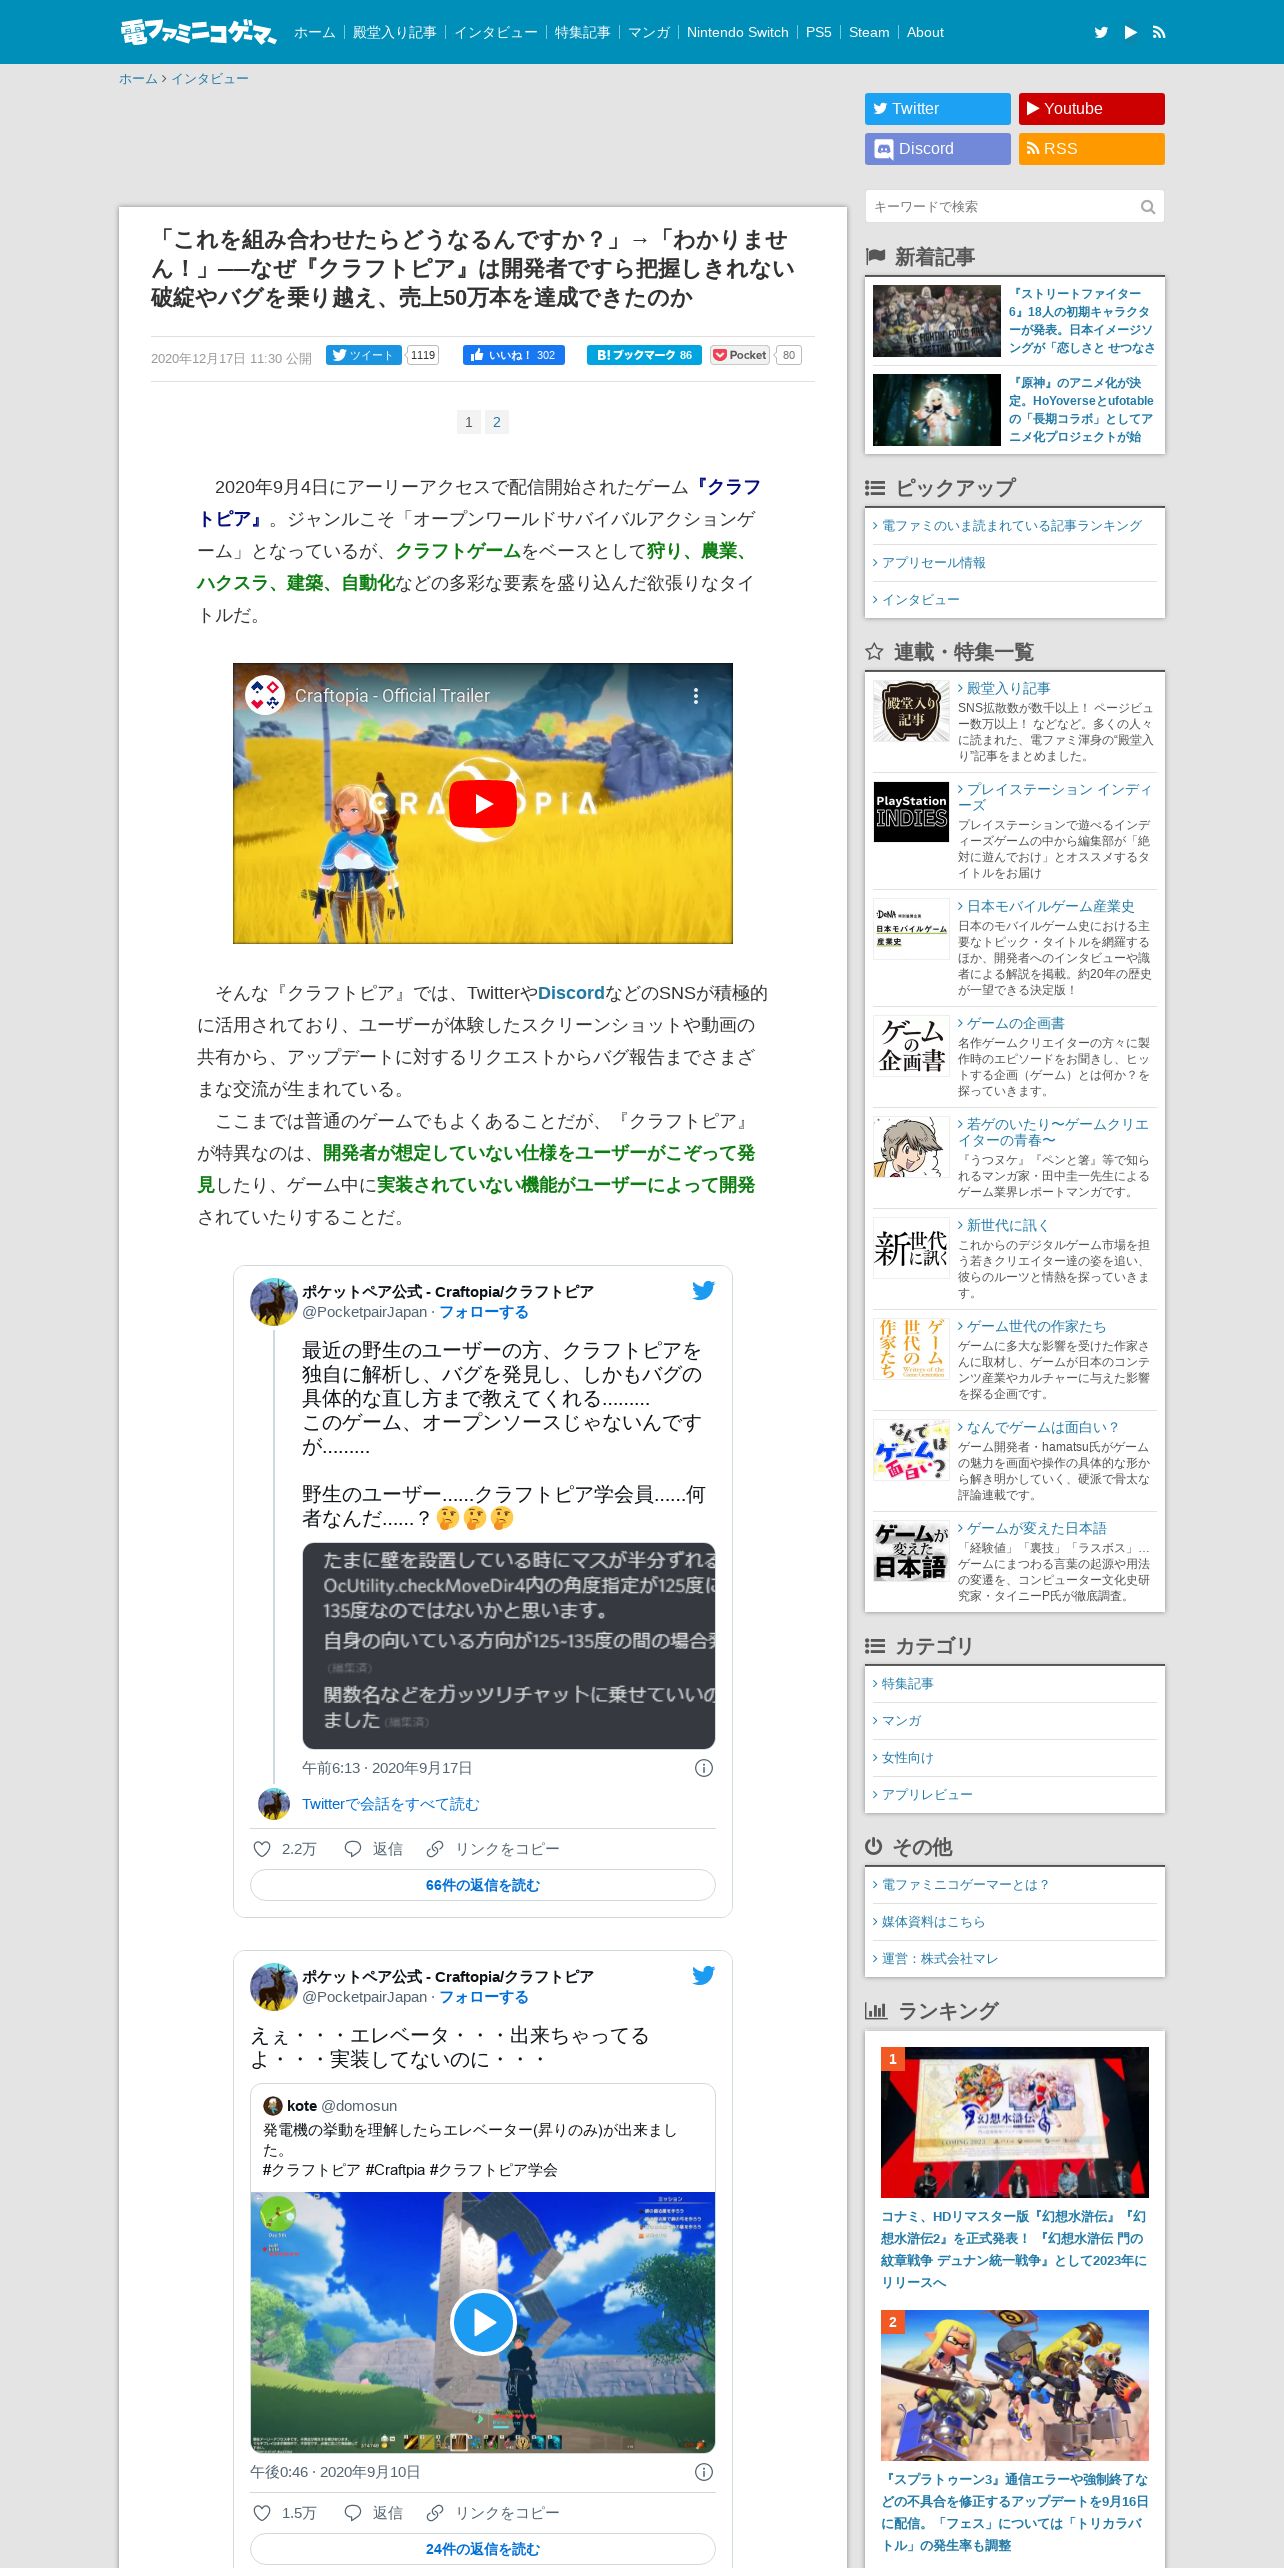Click the ホーム breadcrumb link
This screenshot has height=2568, width=1284.
pyautogui.click(x=138, y=79)
